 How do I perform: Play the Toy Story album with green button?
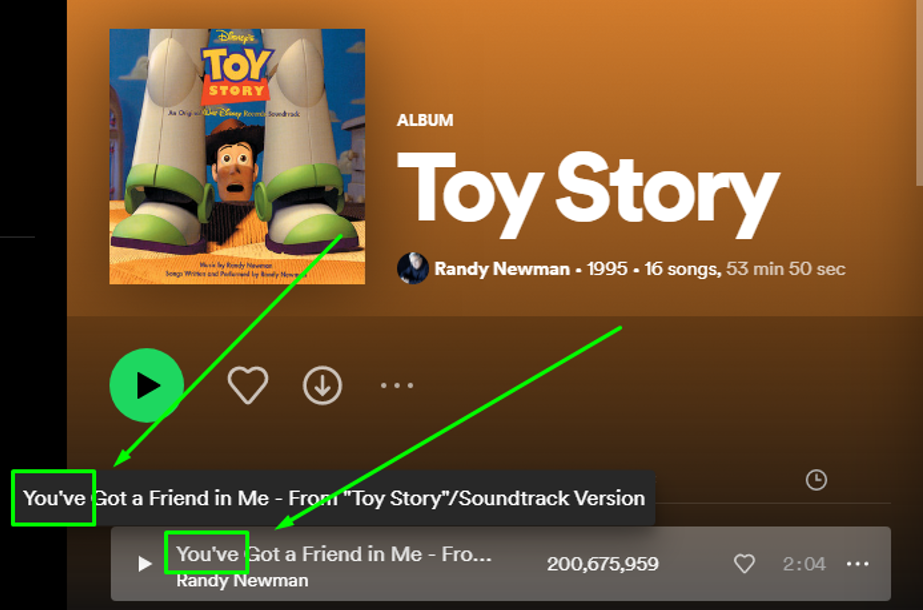click(147, 385)
